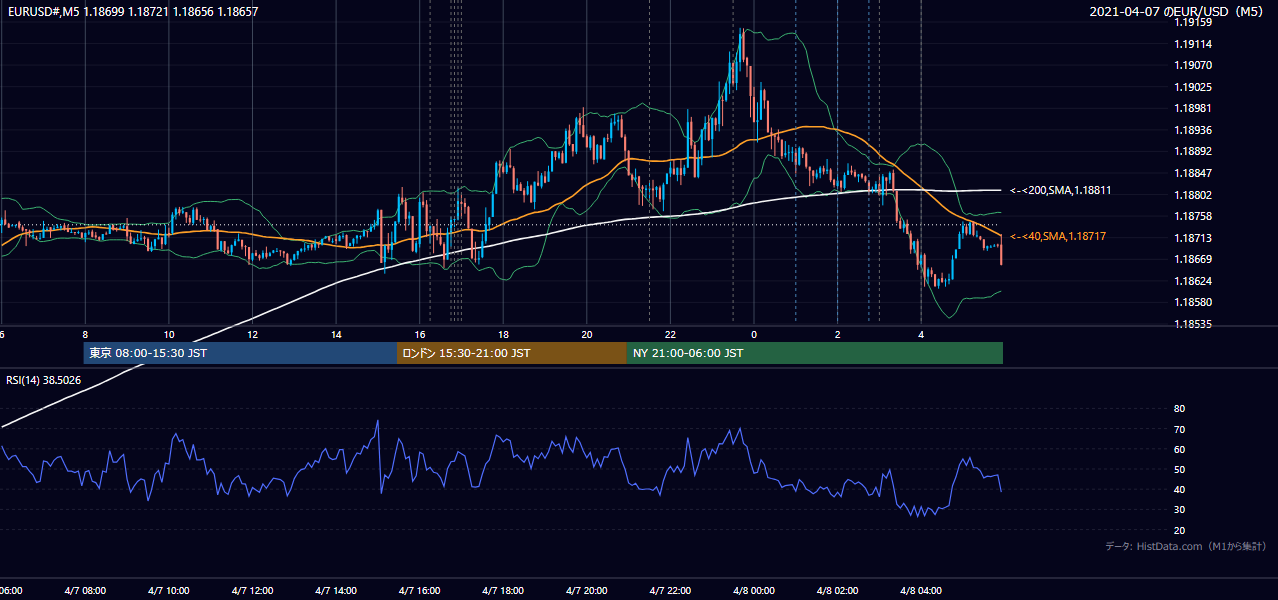Click the 4/7 22:00 date label

(670, 590)
